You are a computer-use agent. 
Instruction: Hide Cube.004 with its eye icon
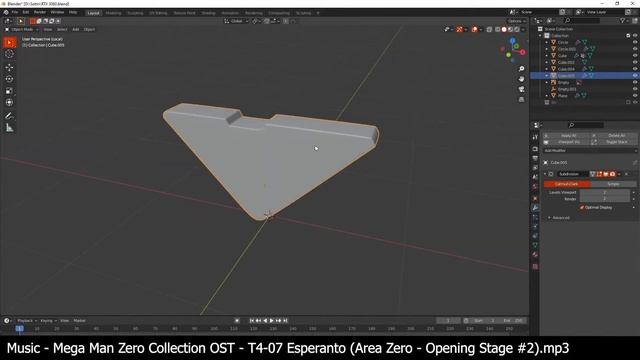(635, 69)
